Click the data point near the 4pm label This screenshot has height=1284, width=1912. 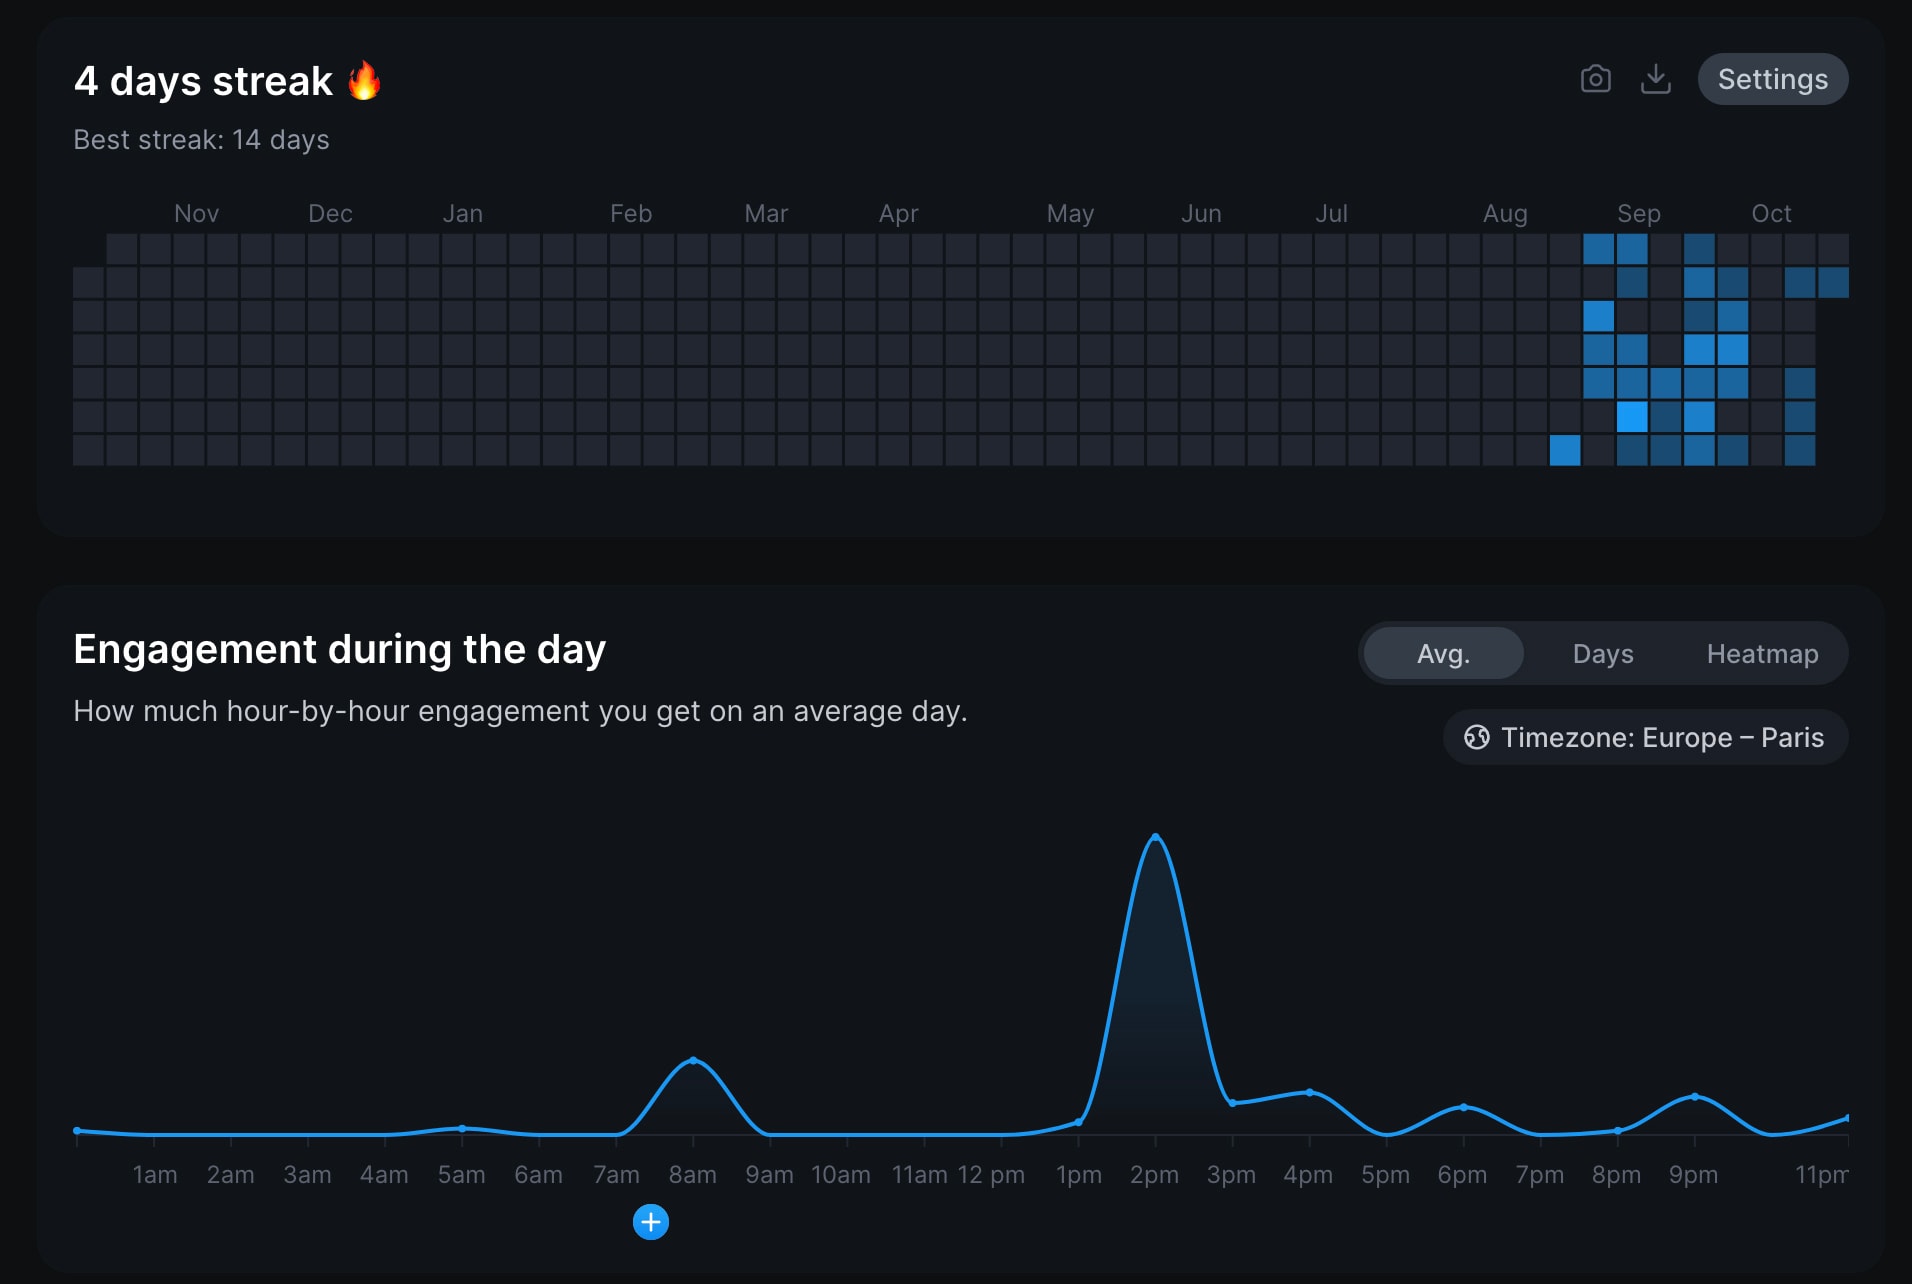click(x=1309, y=1093)
